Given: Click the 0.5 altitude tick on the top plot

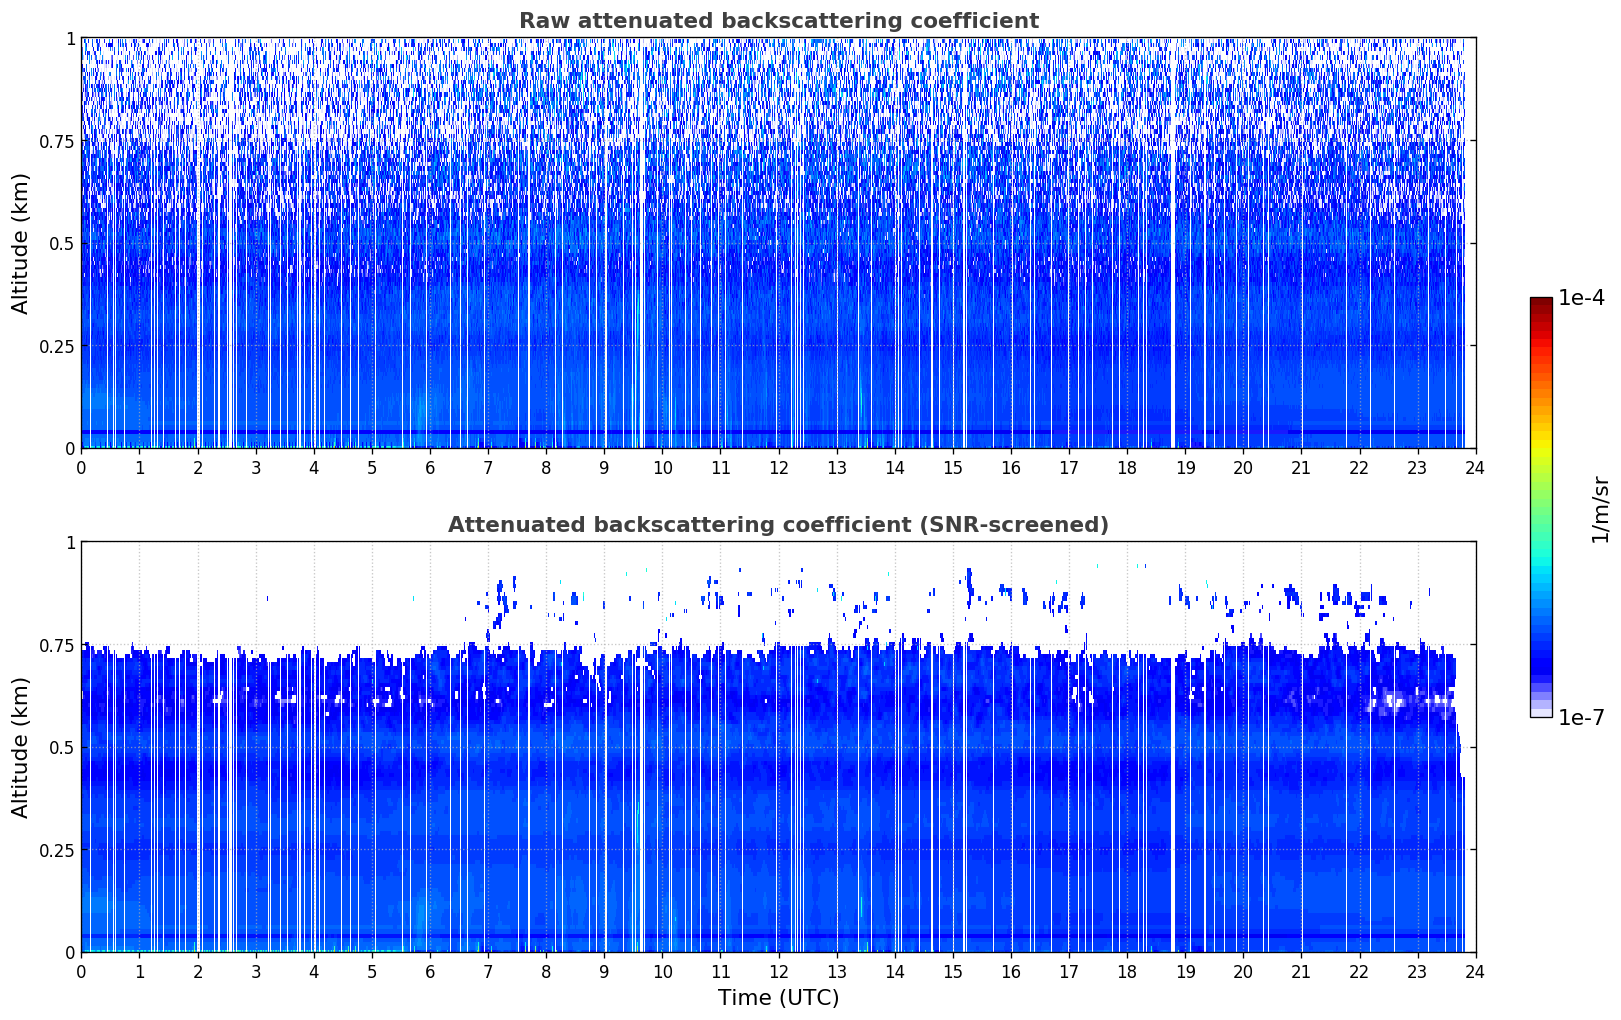Looking at the screenshot, I should tap(63, 243).
